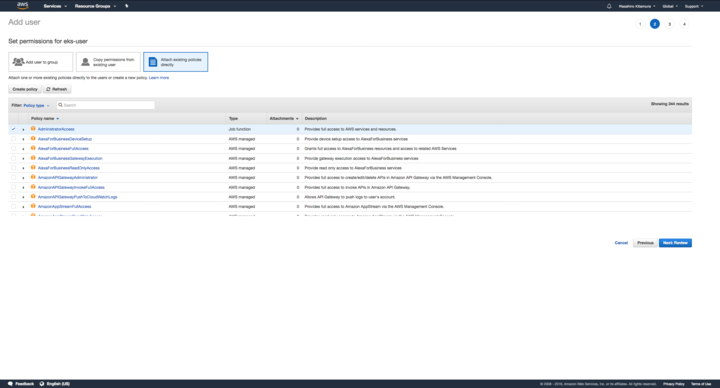The width and height of the screenshot is (720, 388).
Task: Go to wizard step 3 indicator
Action: pyautogui.click(x=669, y=24)
